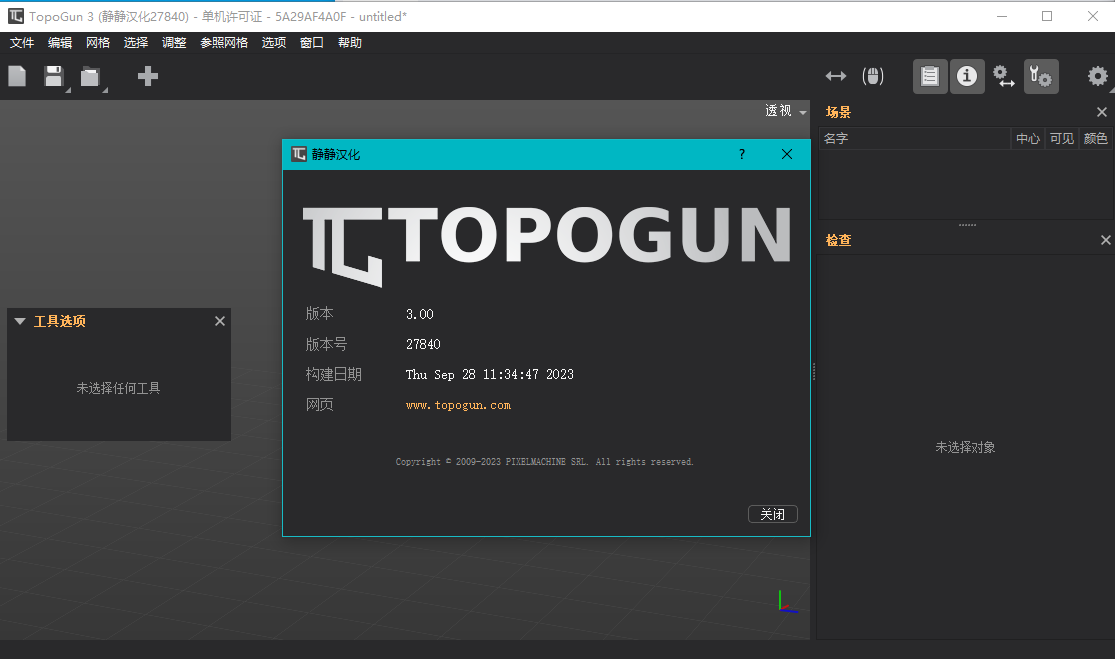Click the symmetry double-arrow icon

[x=836, y=76]
